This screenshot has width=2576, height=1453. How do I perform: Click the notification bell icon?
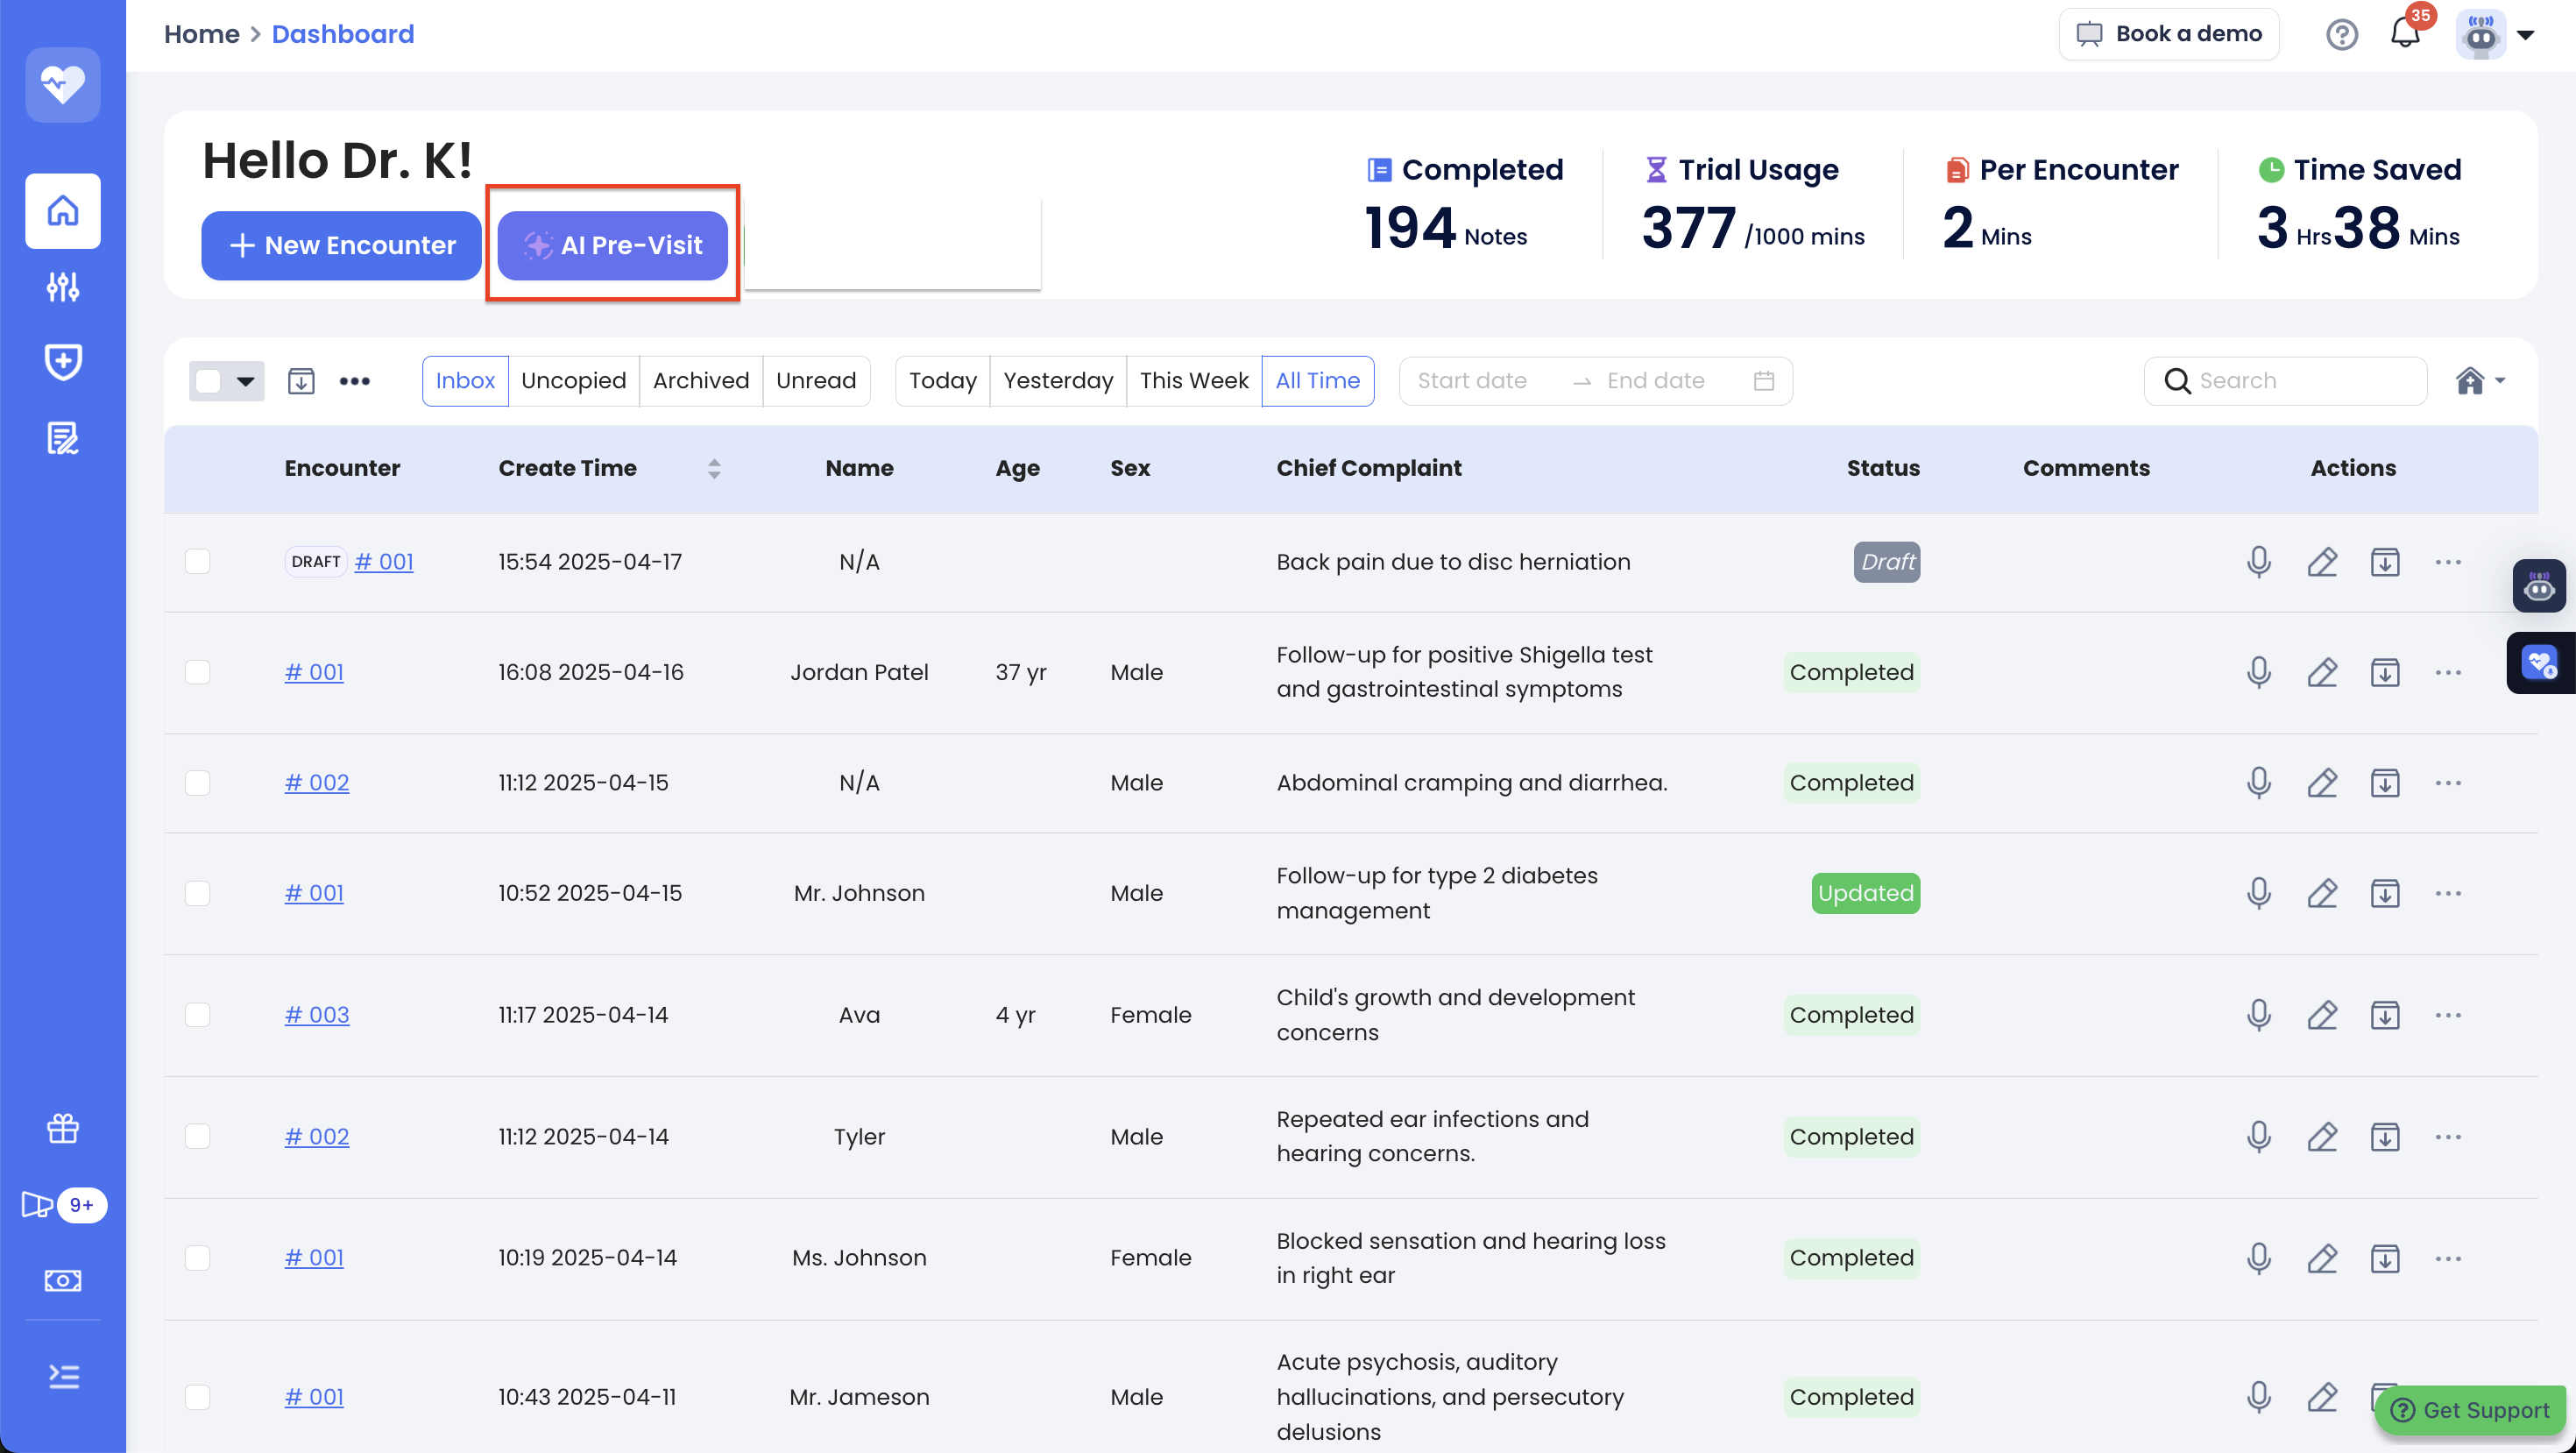pos(2404,34)
